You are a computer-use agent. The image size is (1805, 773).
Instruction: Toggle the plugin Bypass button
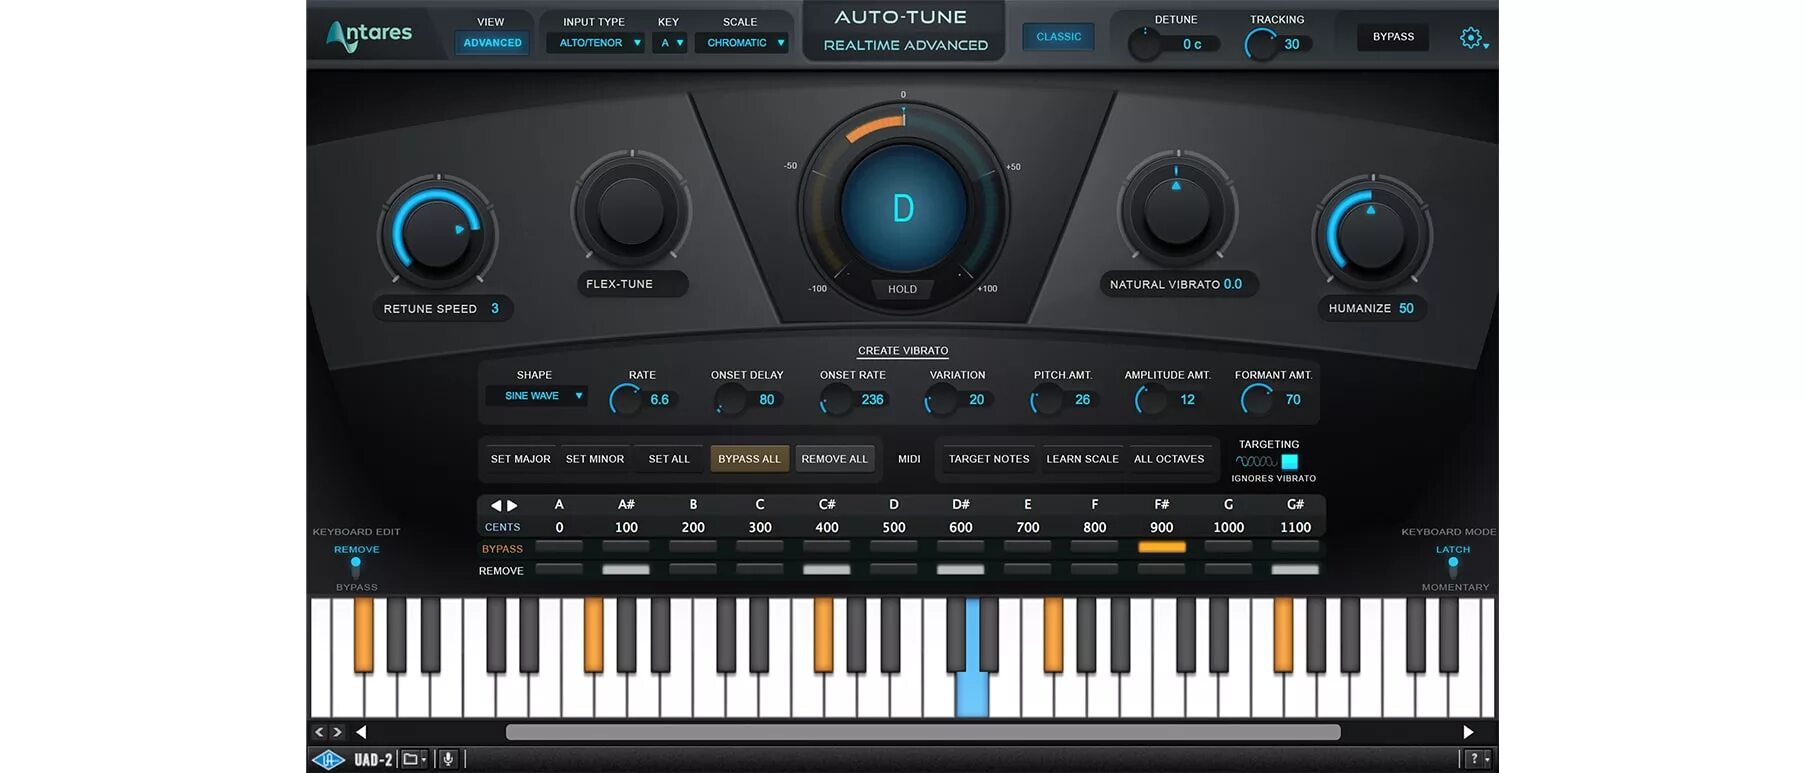1393,37
